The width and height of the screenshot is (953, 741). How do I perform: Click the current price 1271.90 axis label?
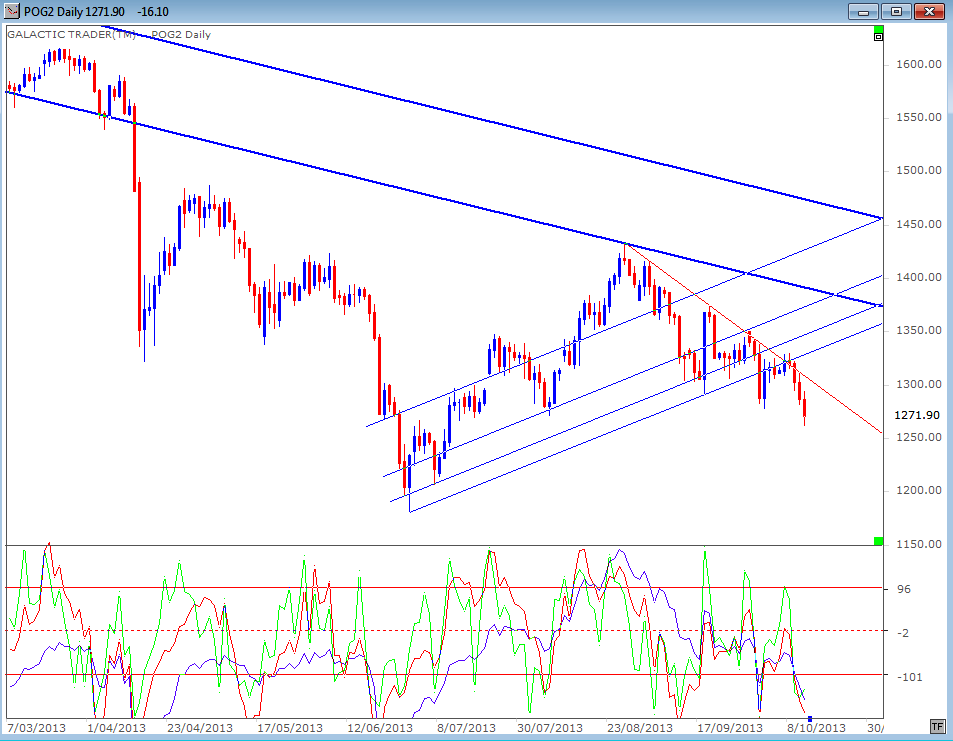click(x=917, y=415)
